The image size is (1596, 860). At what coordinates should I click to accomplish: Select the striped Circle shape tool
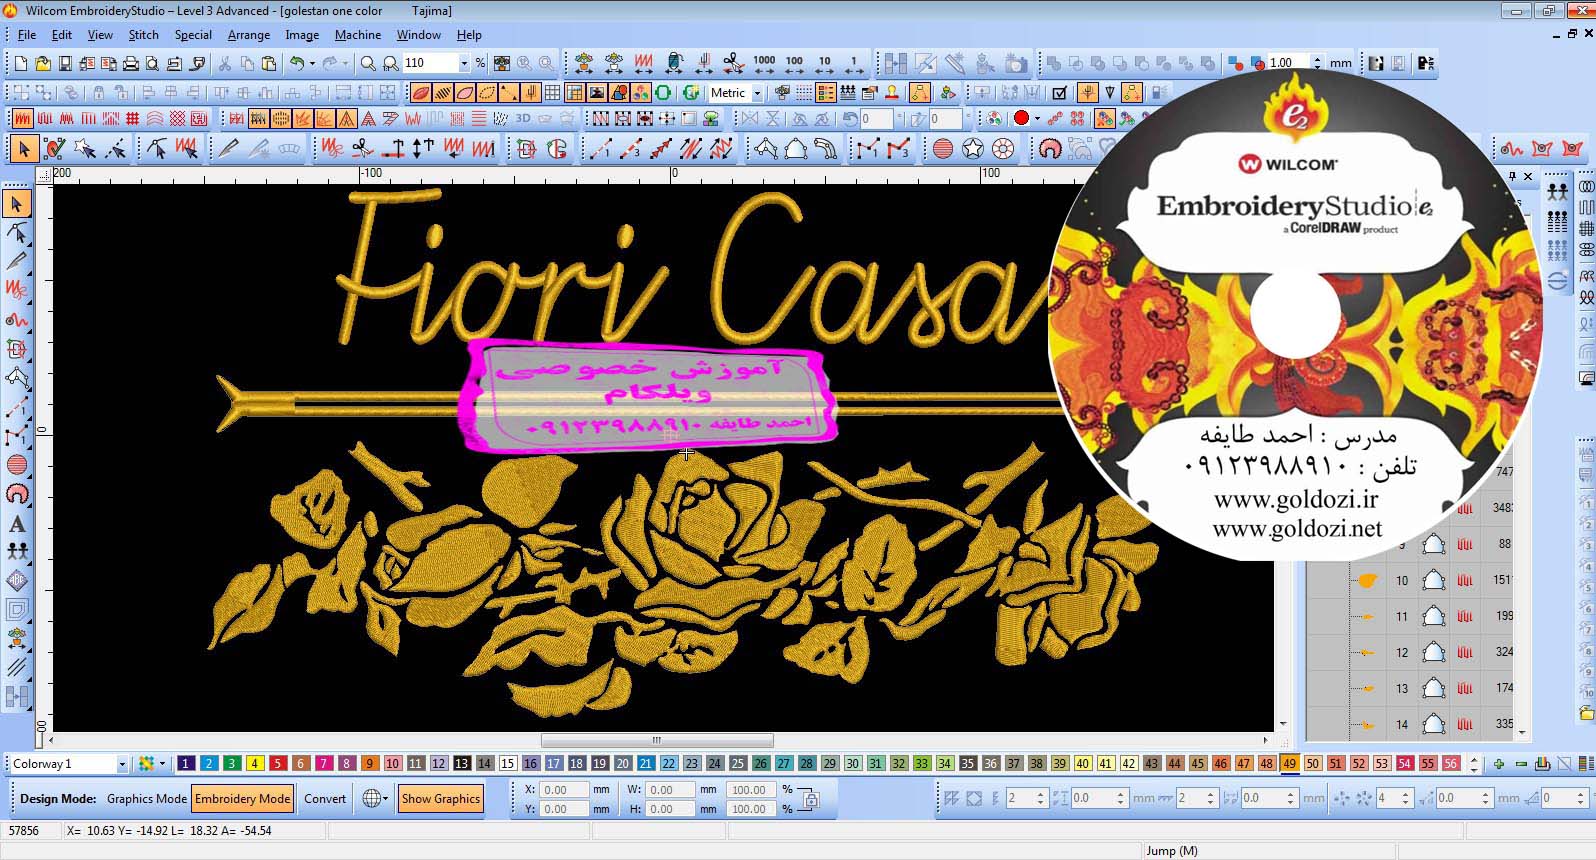[x=943, y=149]
